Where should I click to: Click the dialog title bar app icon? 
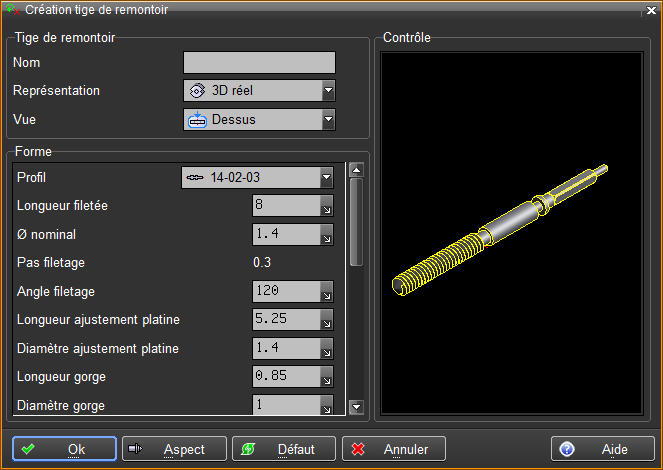(x=13, y=10)
